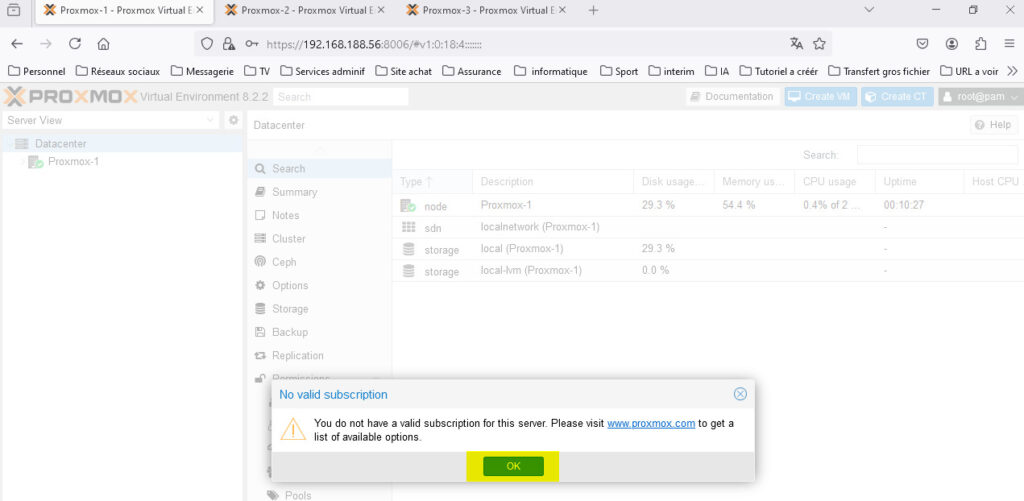Image resolution: width=1024 pixels, height=501 pixels.
Task: Bookmark this page with the star
Action: pos(819,44)
